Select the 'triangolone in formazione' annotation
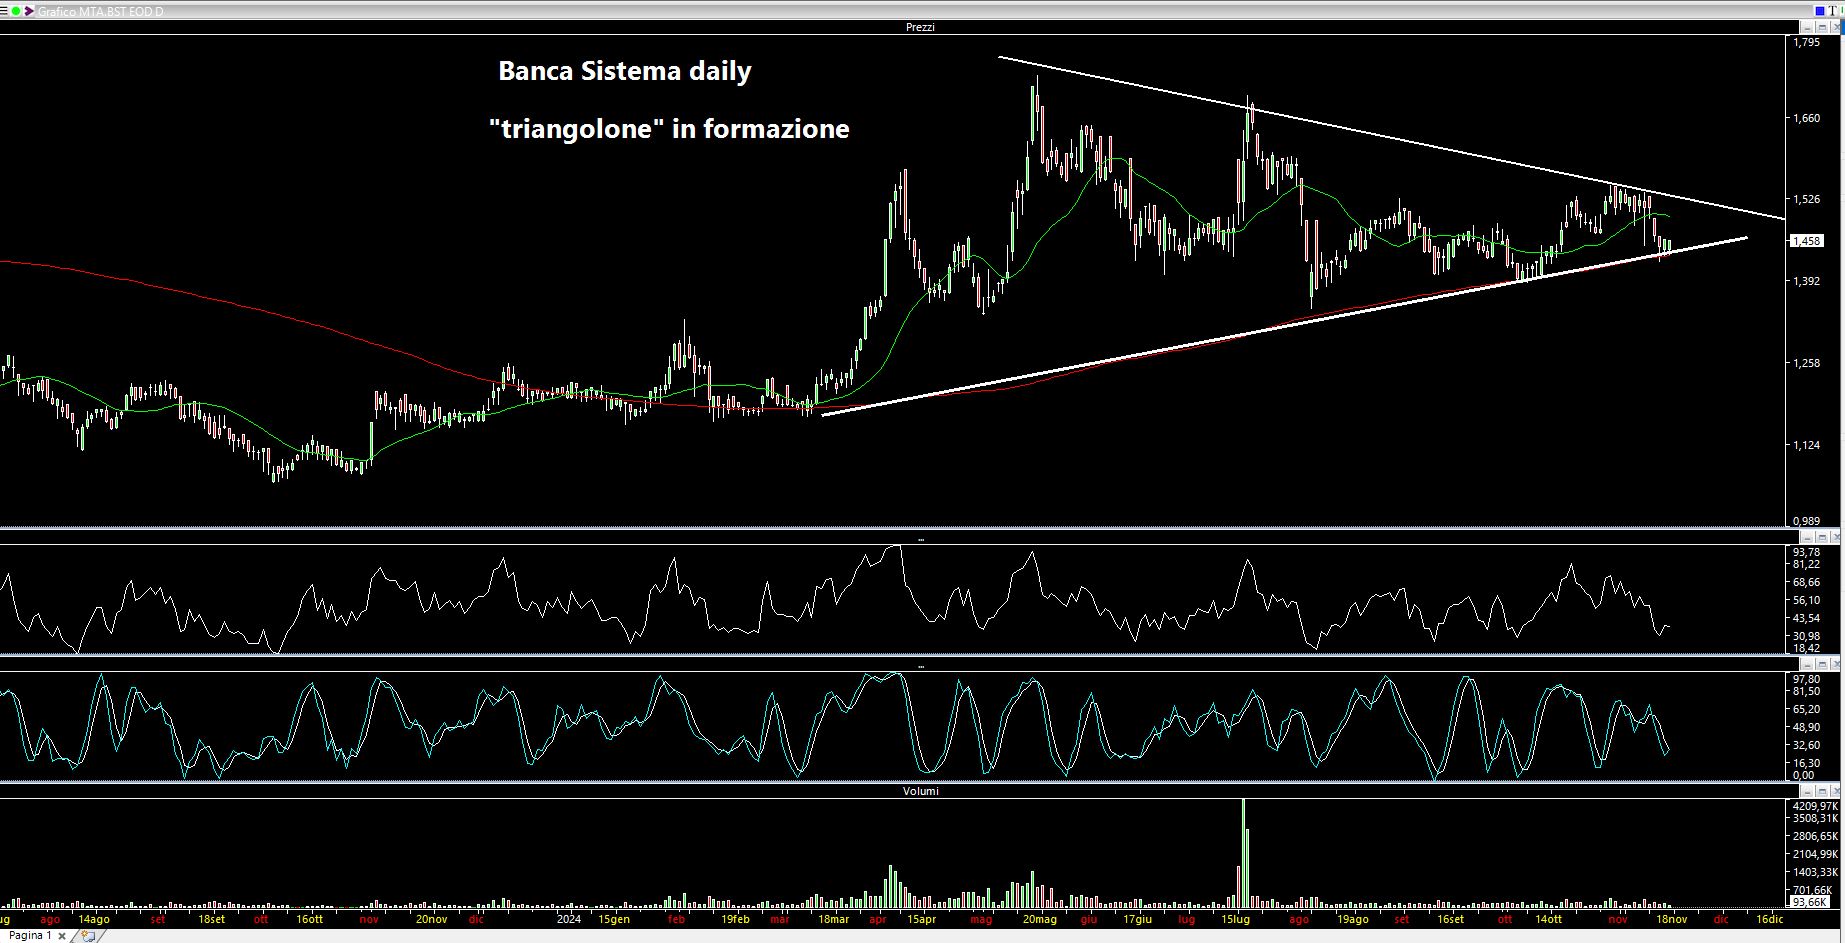1845x943 pixels. pyautogui.click(x=669, y=128)
